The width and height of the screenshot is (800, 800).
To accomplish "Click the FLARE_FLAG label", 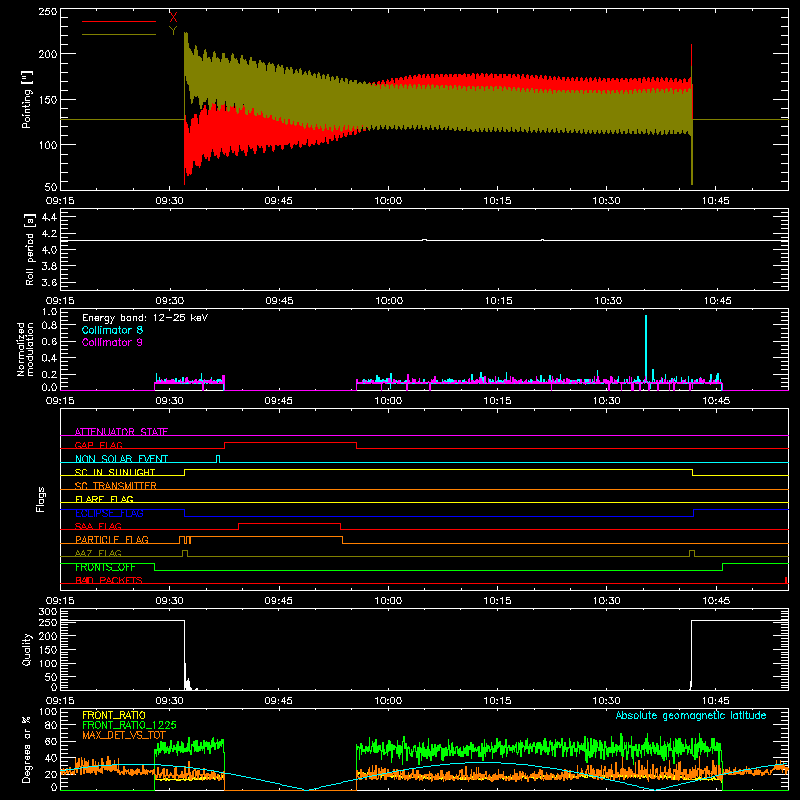I will point(104,499).
